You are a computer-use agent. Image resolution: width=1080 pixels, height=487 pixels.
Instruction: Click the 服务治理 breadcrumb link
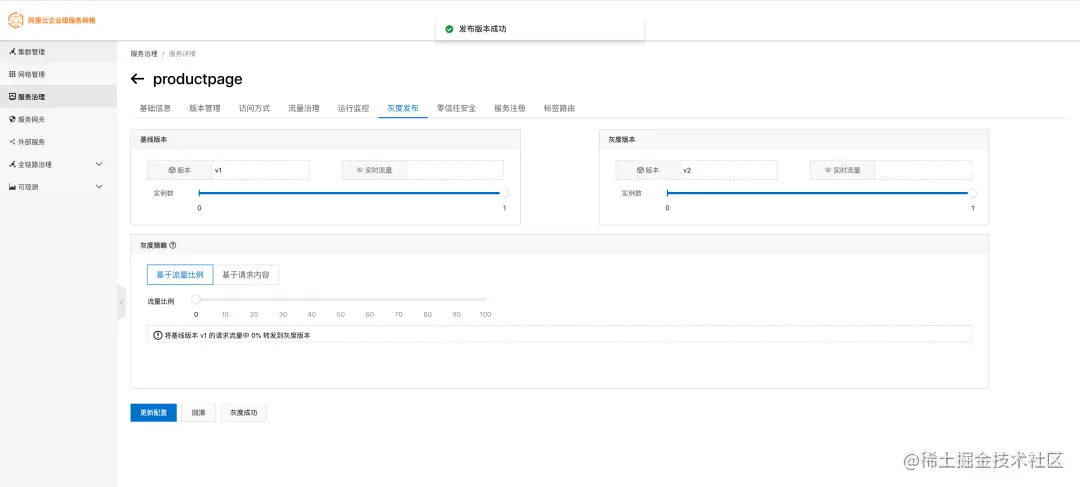tap(144, 54)
